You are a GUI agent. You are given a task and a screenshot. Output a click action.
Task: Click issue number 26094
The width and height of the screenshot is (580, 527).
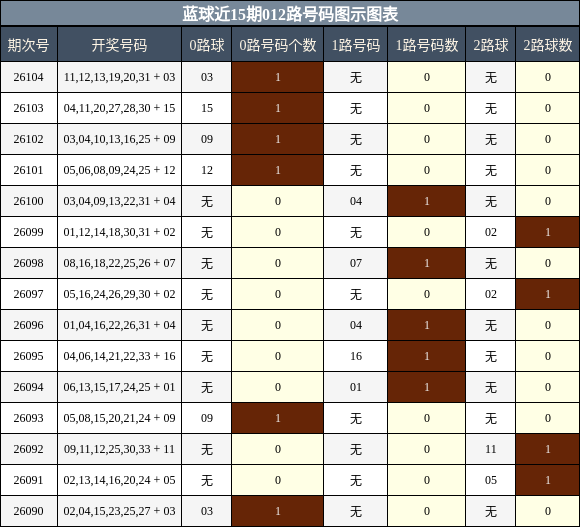tap(28, 387)
